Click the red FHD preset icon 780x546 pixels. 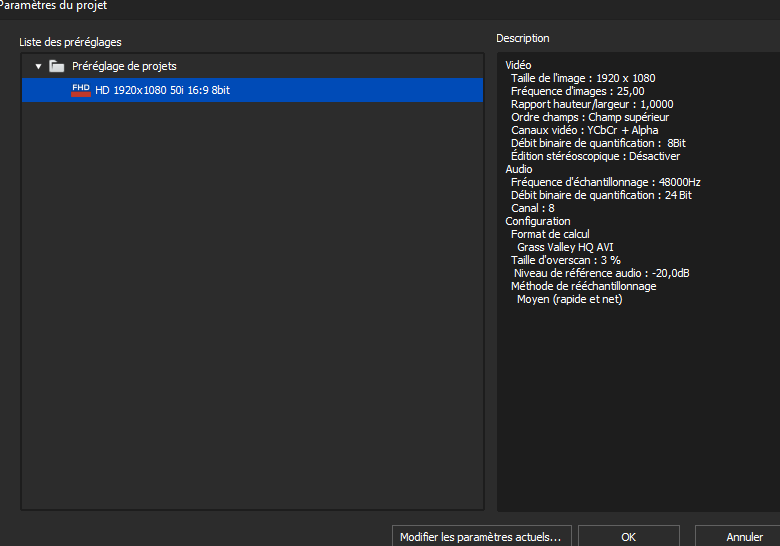click(x=81, y=90)
